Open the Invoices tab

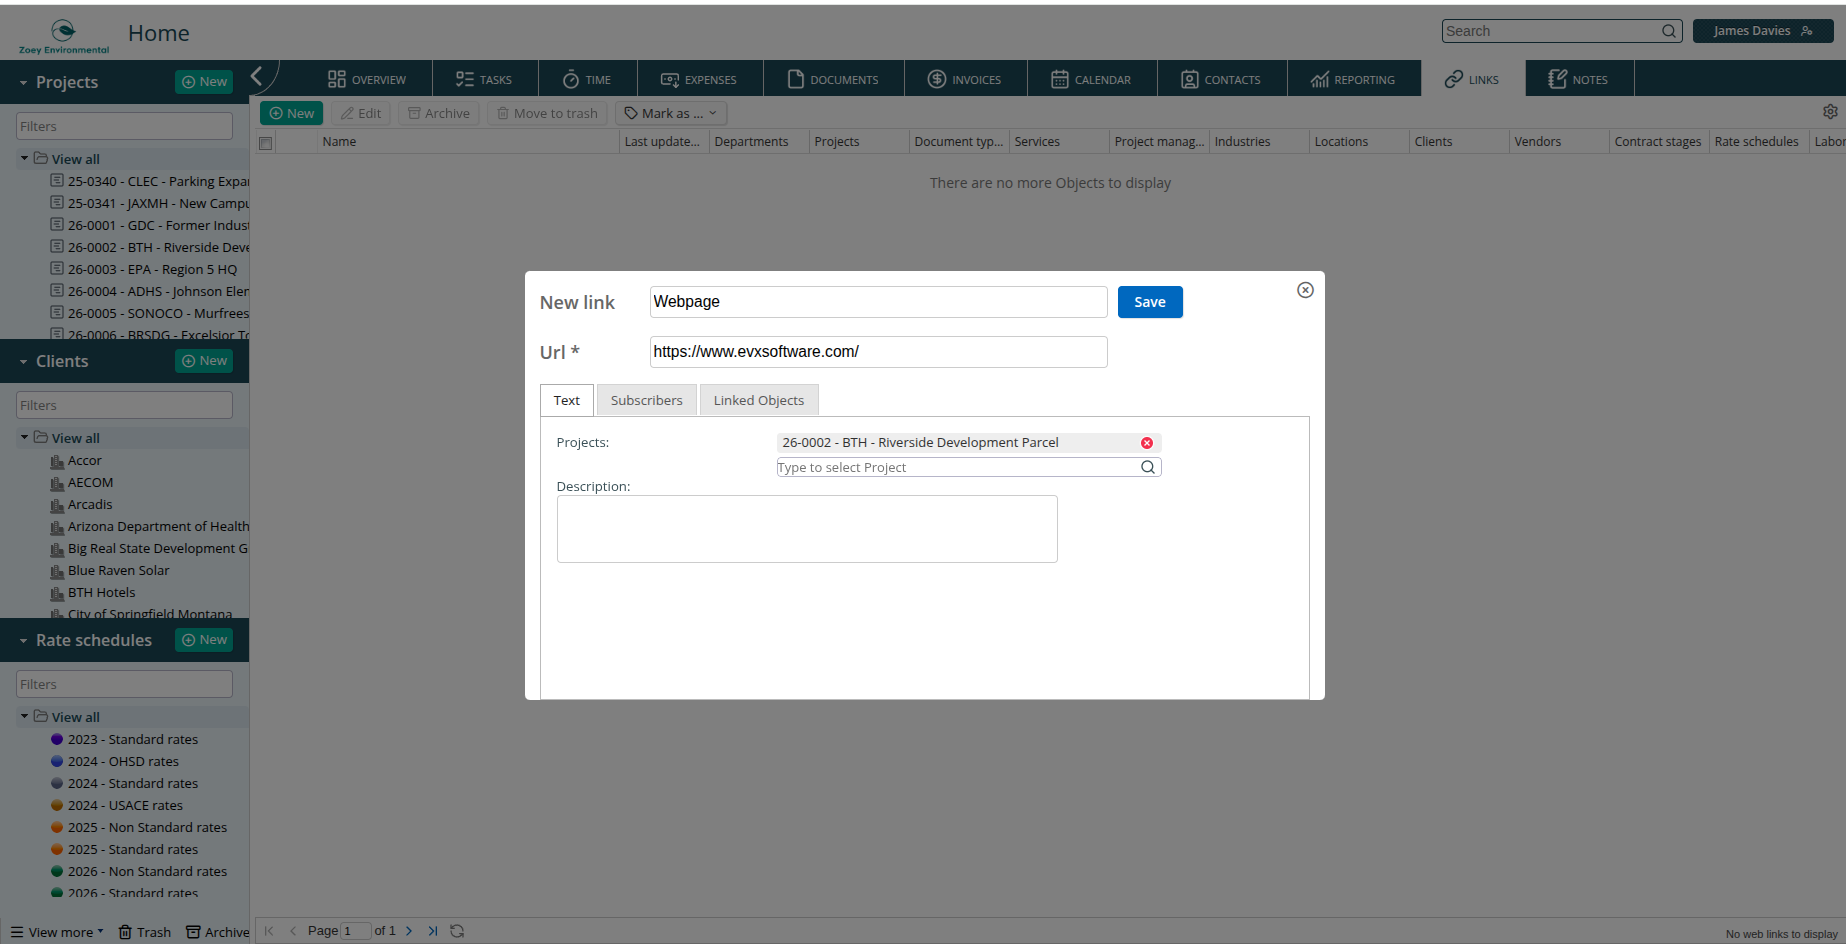click(965, 79)
